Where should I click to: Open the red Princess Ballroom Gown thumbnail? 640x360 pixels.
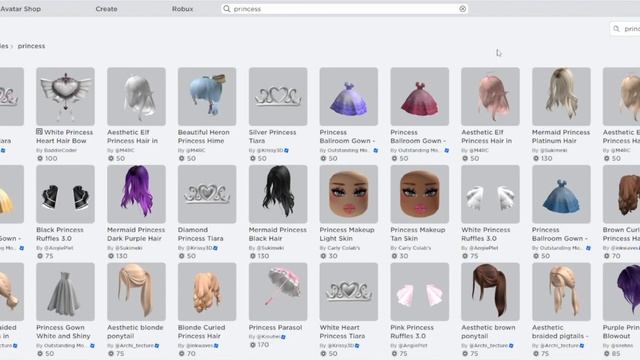point(420,96)
